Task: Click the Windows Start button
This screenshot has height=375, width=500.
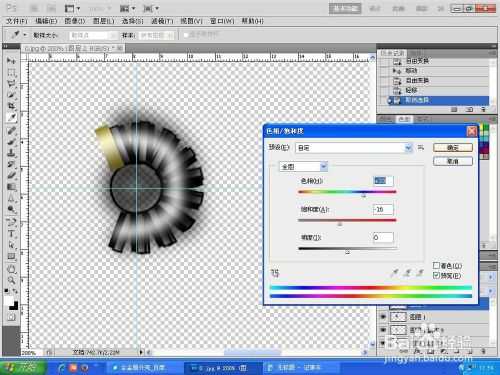Action: point(23,367)
